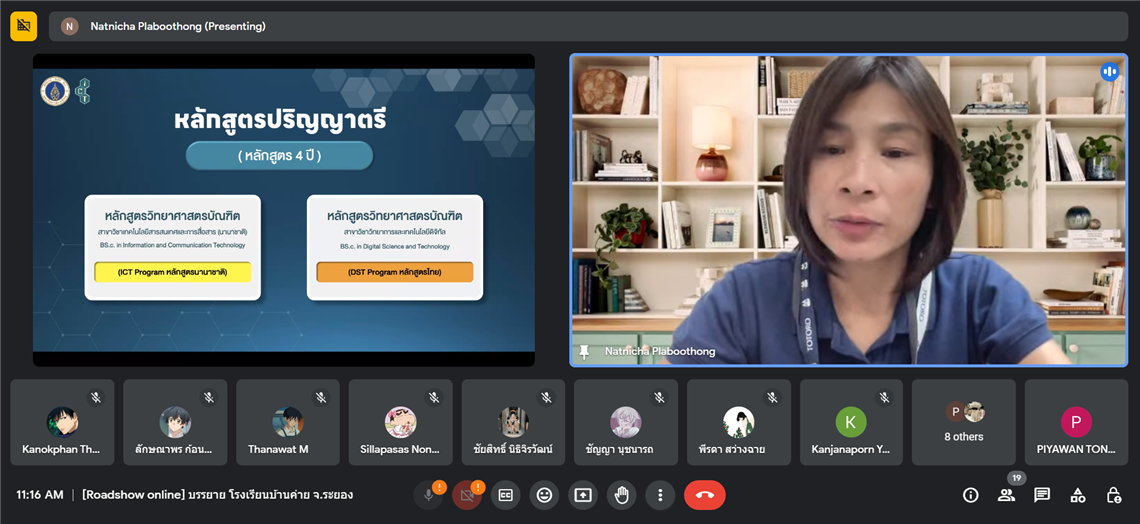Viewport: 1140px width, 524px height.
Task: Raise your hand
Action: click(x=621, y=495)
